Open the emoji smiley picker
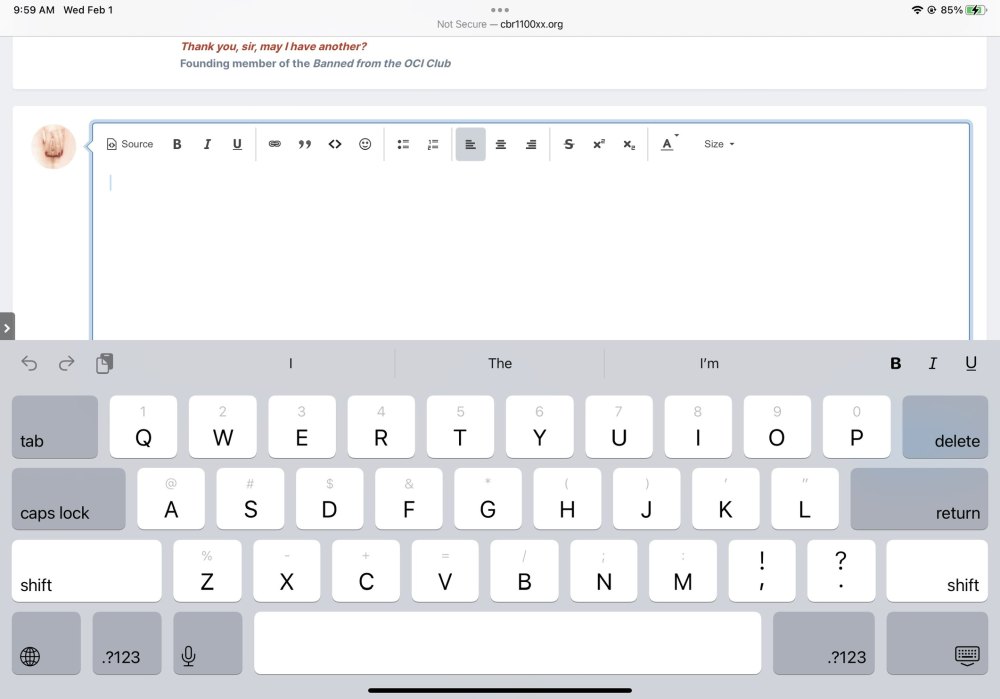1000x699 pixels. click(365, 144)
